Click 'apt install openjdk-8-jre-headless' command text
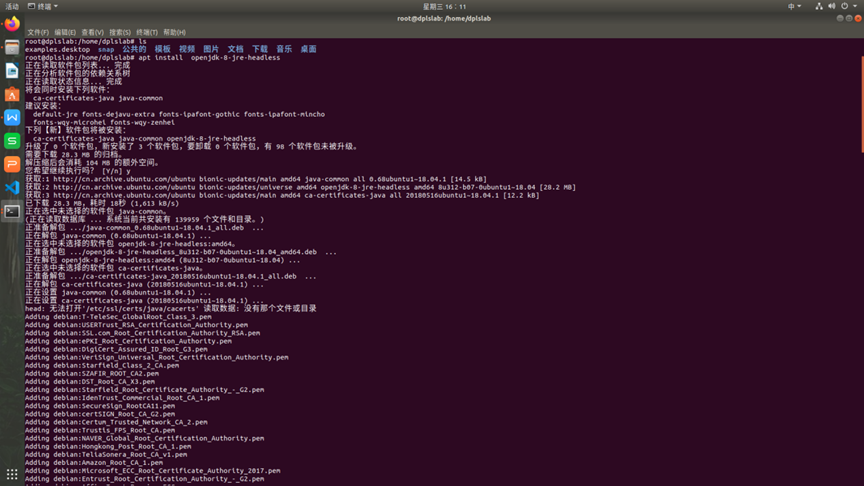This screenshot has height=486, width=864. (209, 57)
